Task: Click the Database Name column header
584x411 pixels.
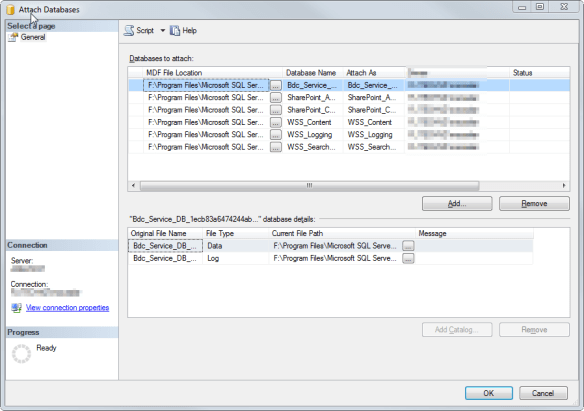Action: click(313, 73)
